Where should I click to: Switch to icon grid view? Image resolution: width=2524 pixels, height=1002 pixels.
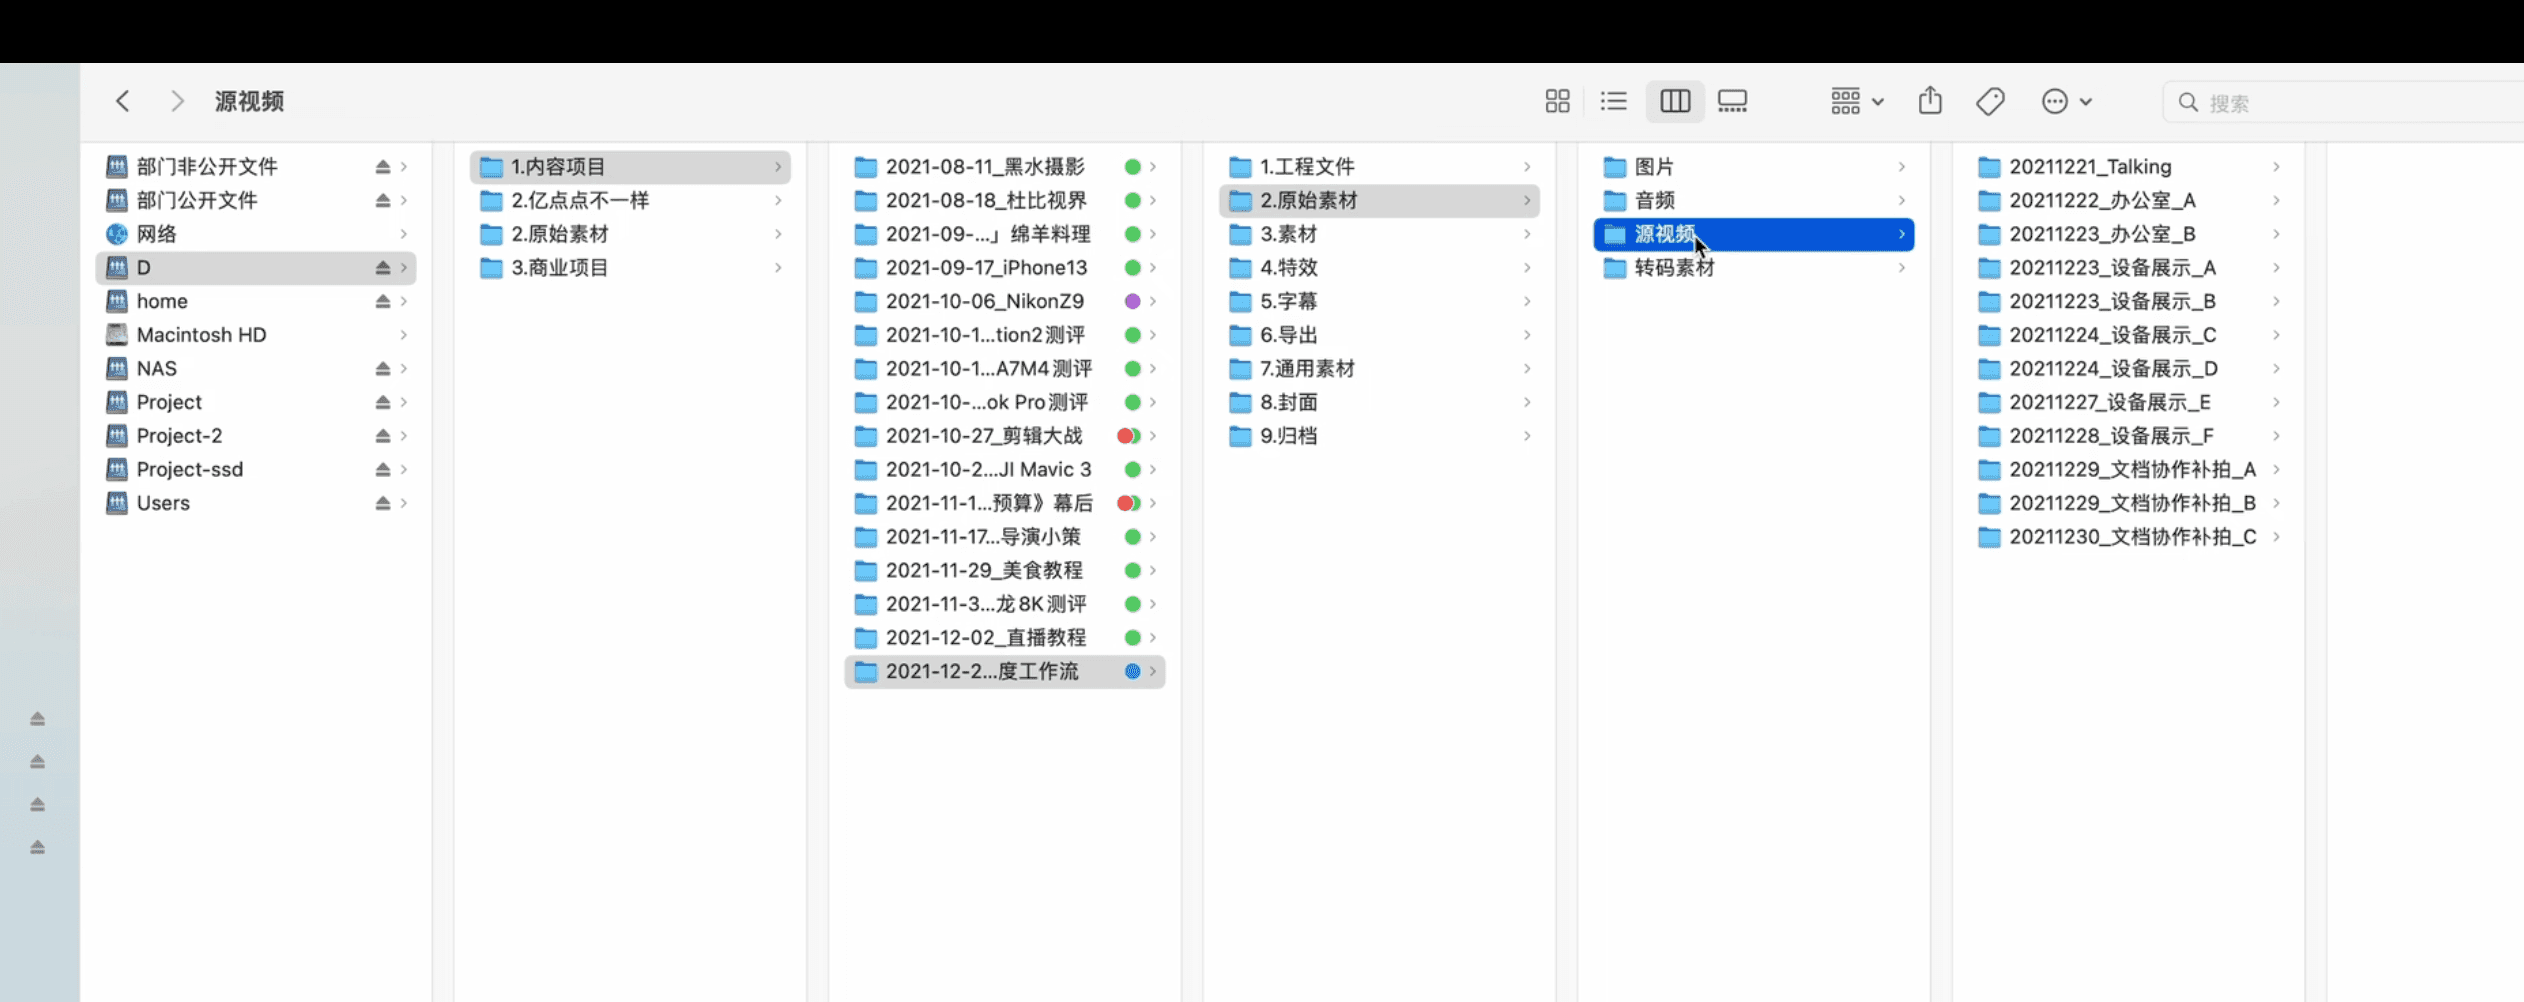point(1557,101)
